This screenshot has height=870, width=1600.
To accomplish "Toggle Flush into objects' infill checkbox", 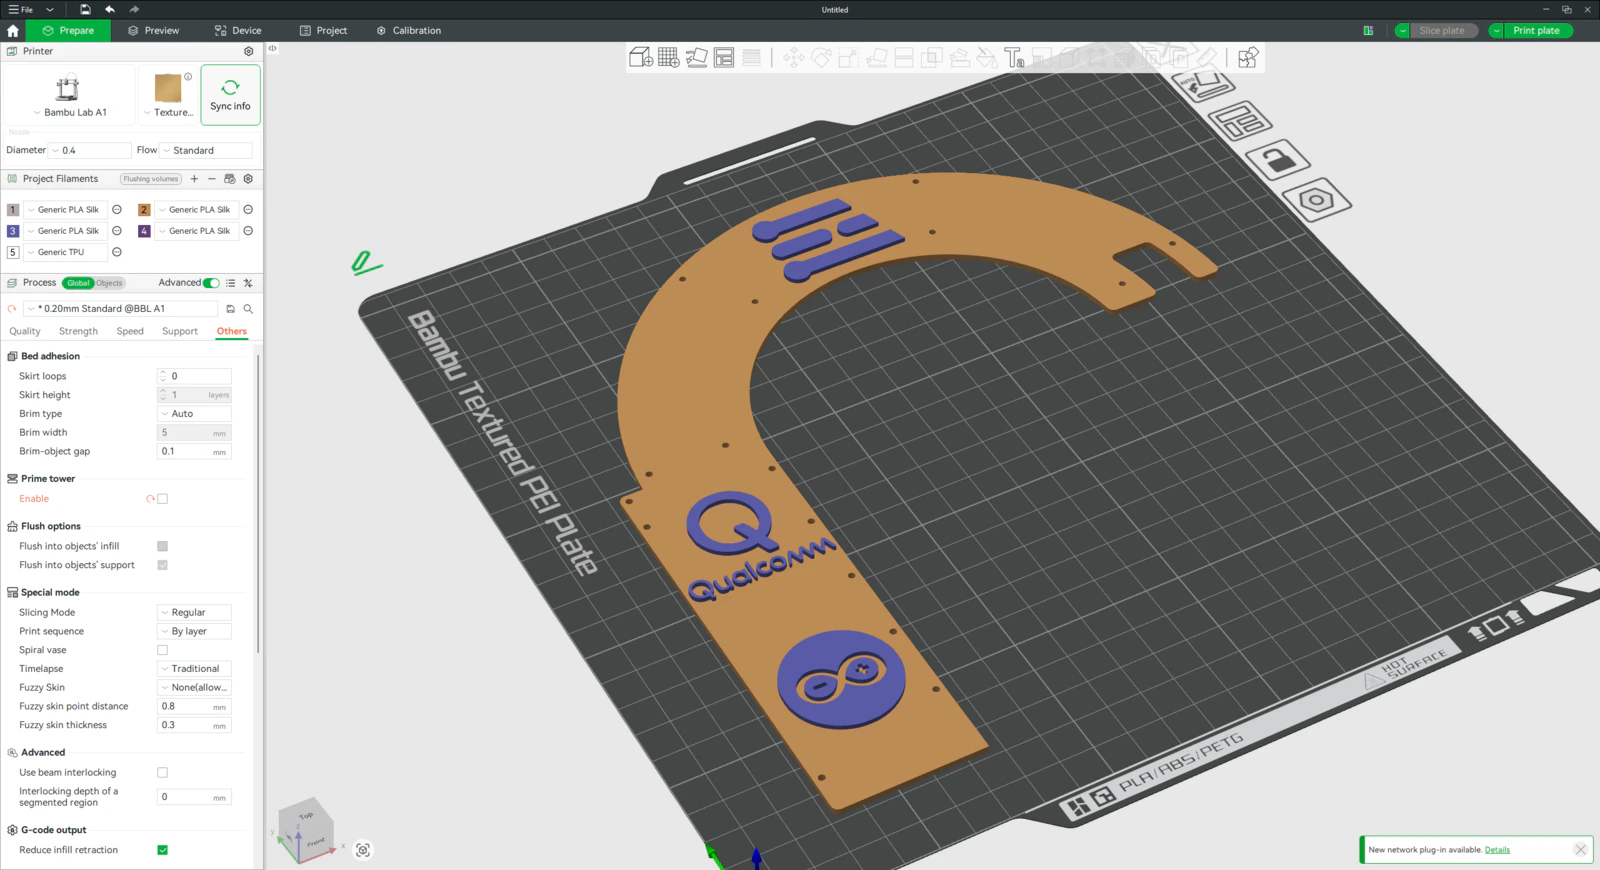I will (162, 546).
